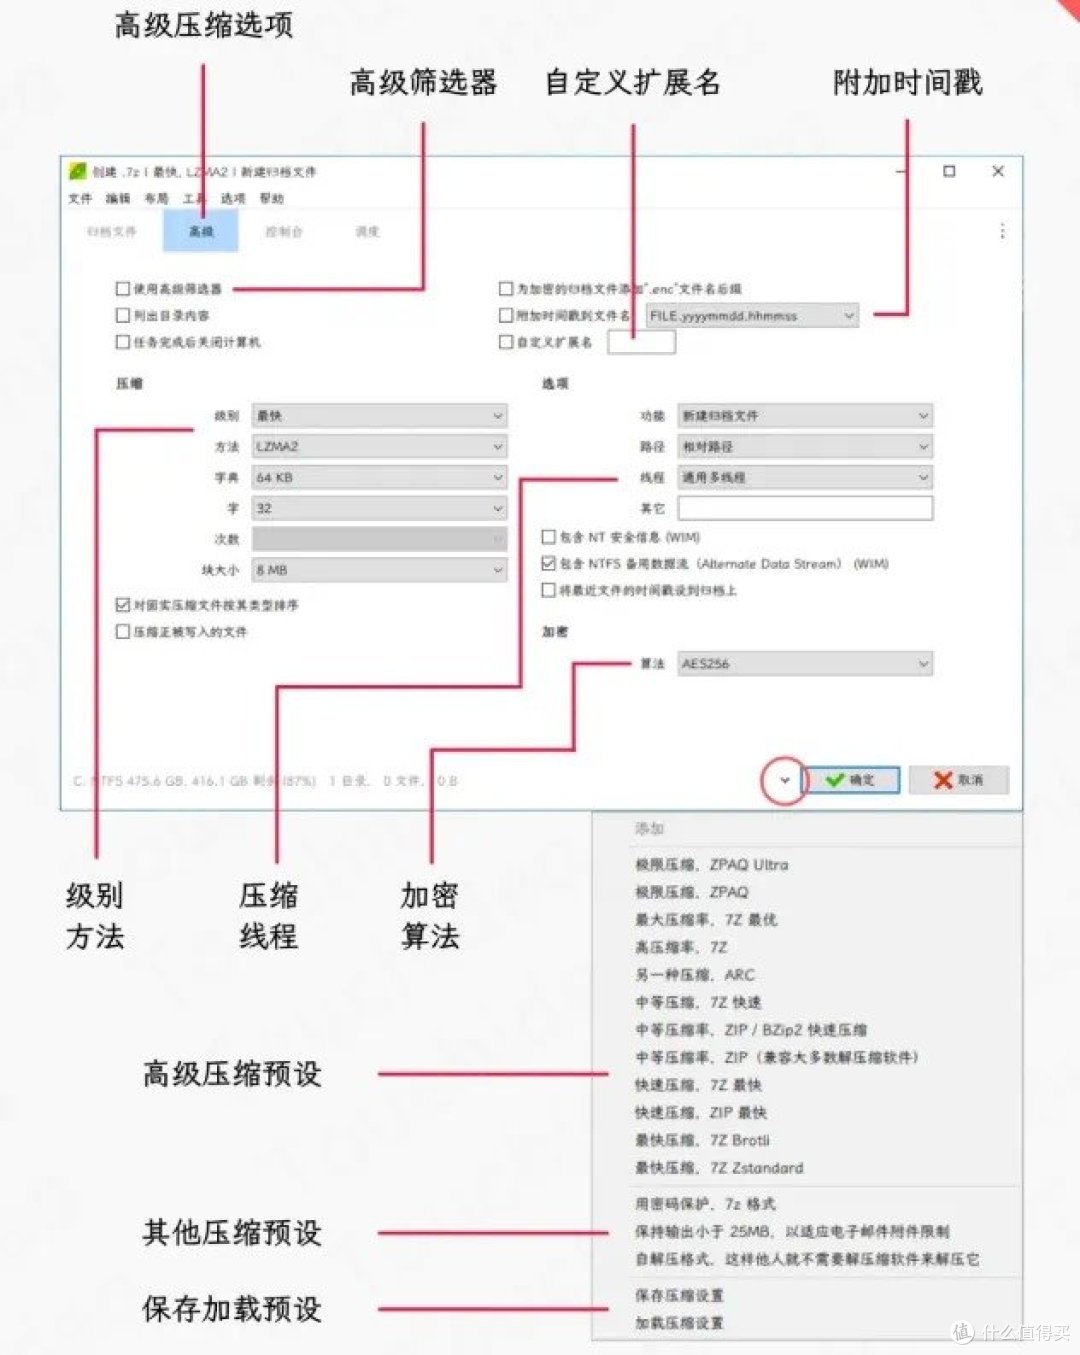Open the 字 dropdown showing 32

379,509
